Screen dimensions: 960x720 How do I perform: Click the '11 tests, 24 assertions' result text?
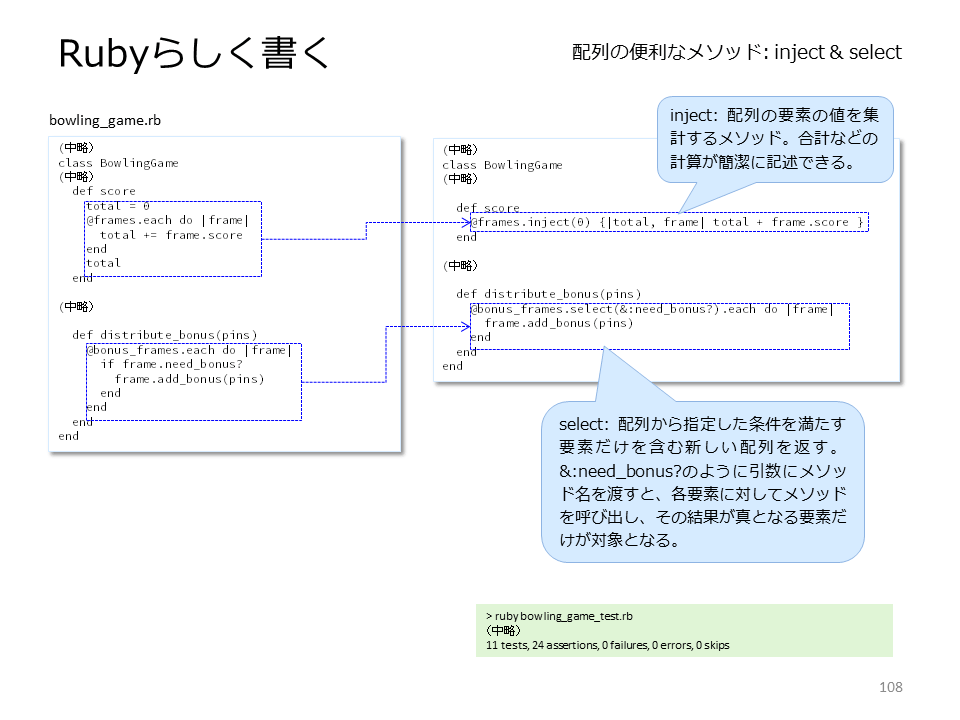pyautogui.click(x=607, y=645)
